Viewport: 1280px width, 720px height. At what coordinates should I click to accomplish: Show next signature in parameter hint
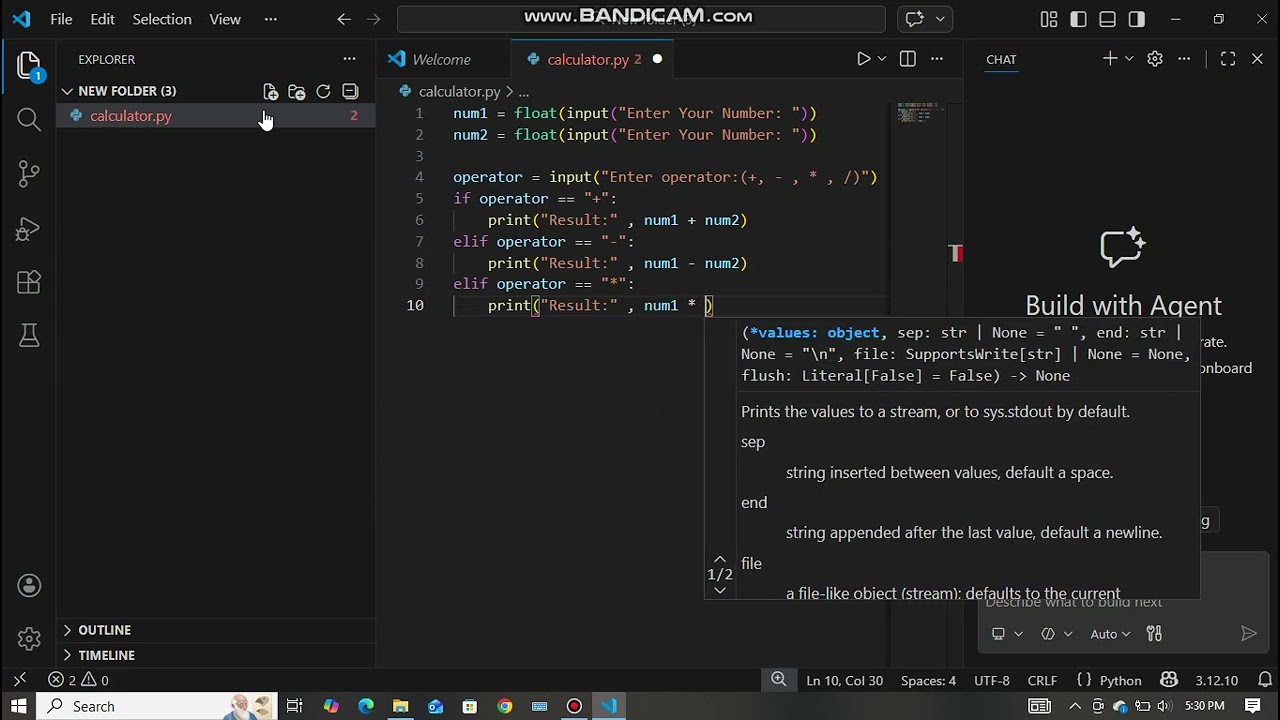pos(720,589)
